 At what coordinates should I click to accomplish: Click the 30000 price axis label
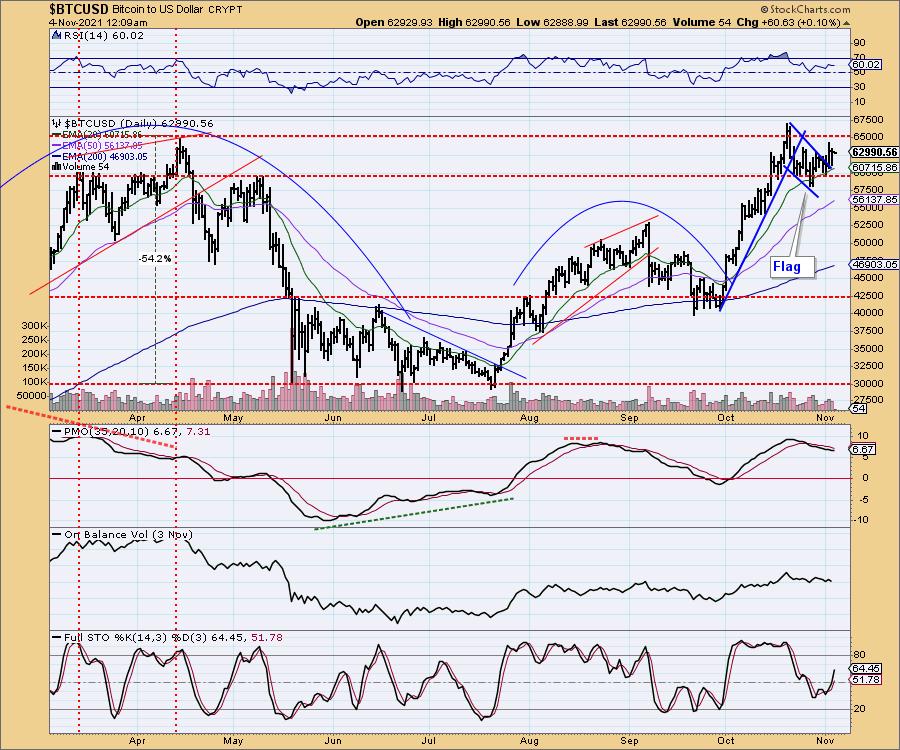(x=868, y=383)
